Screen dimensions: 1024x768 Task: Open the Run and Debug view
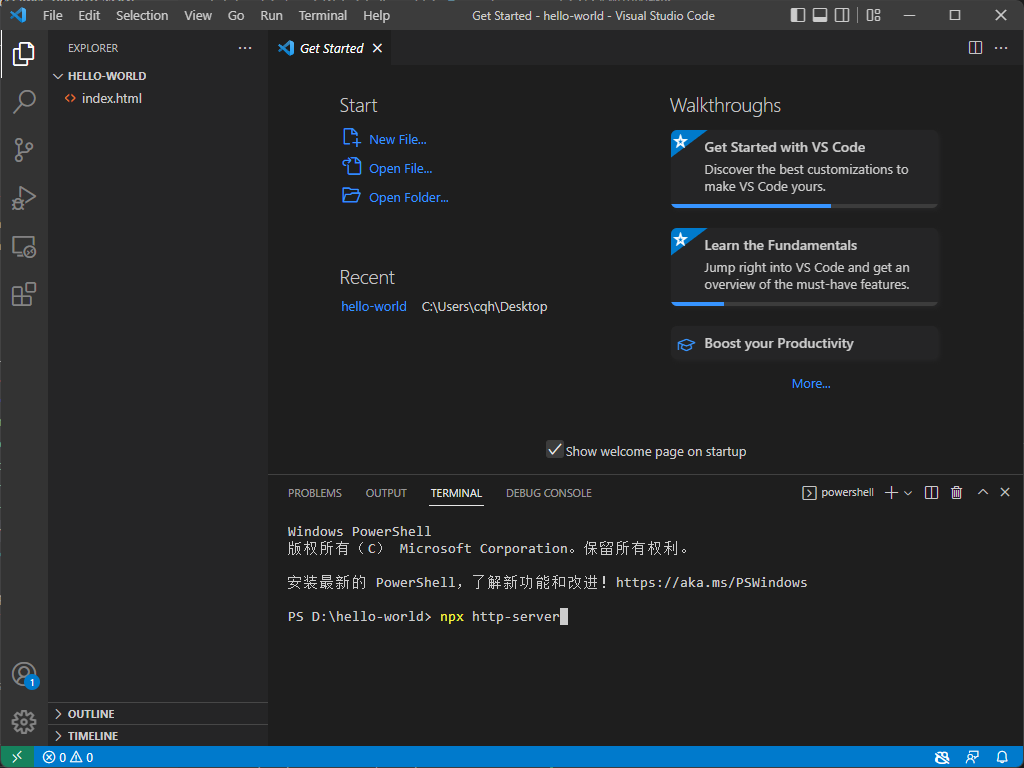tap(24, 198)
